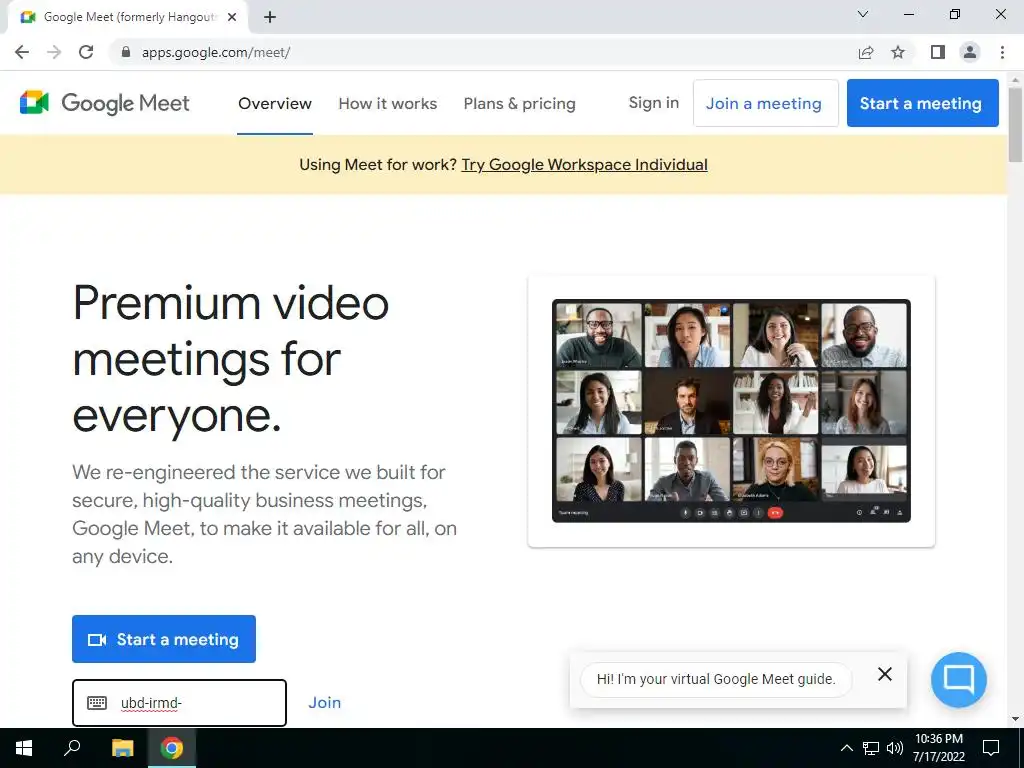Open a new browser tab
The image size is (1024, 768).
270,17
